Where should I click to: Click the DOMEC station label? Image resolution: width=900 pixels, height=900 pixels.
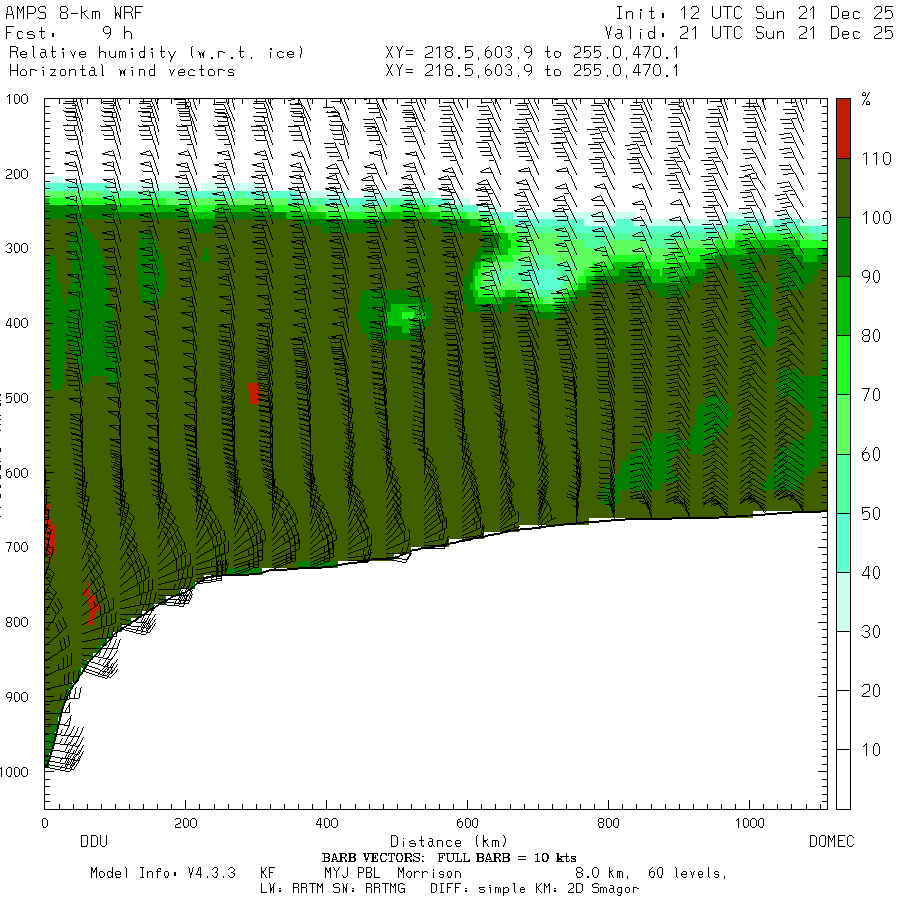click(x=832, y=841)
